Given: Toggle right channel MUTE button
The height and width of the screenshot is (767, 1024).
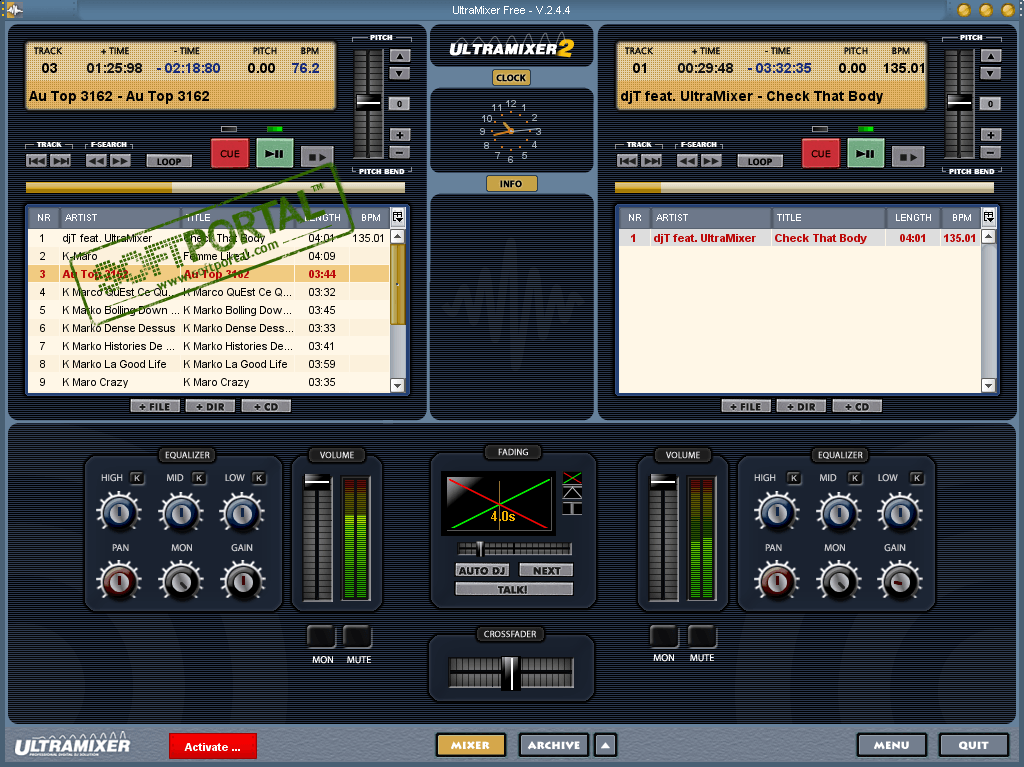Looking at the screenshot, I should click(702, 636).
